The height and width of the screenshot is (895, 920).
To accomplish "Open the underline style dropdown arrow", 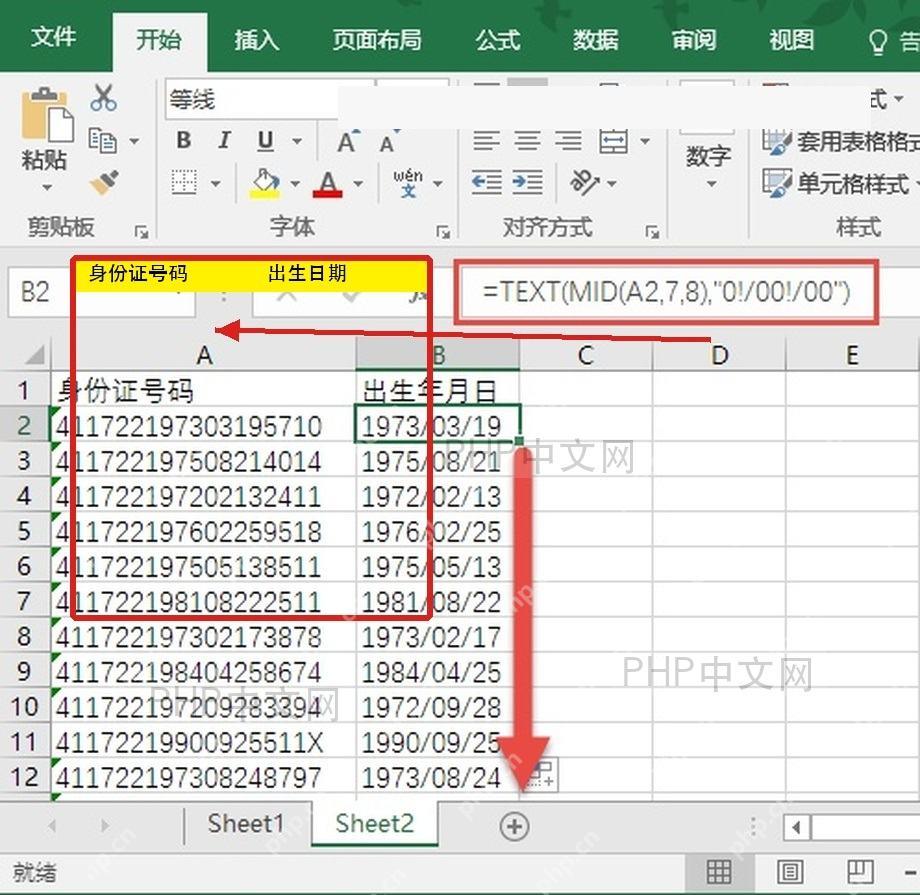I will (x=297, y=141).
